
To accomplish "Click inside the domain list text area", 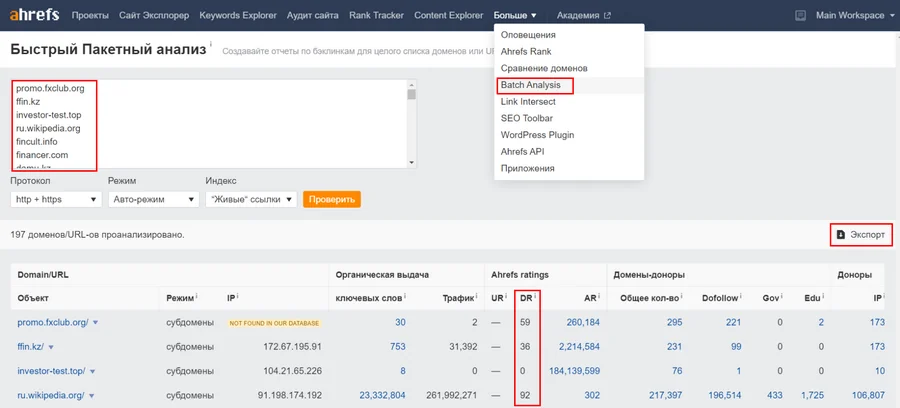I will tap(209, 124).
